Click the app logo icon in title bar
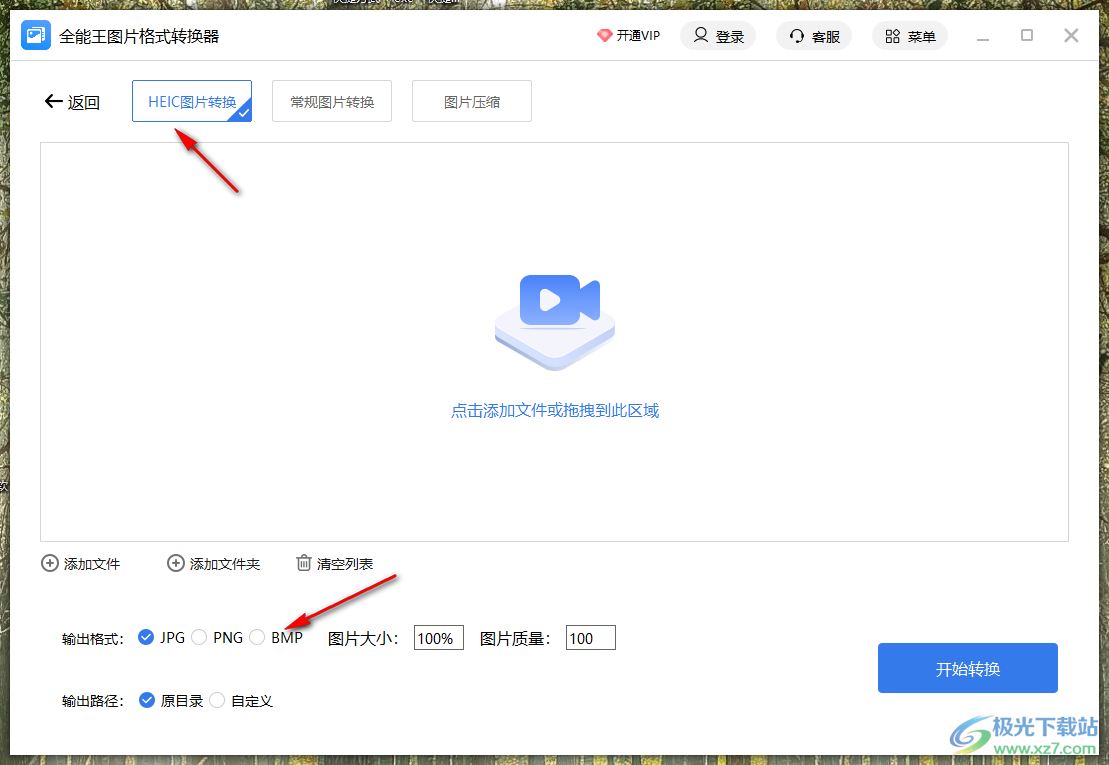The image size is (1109, 765). pyautogui.click(x=35, y=35)
